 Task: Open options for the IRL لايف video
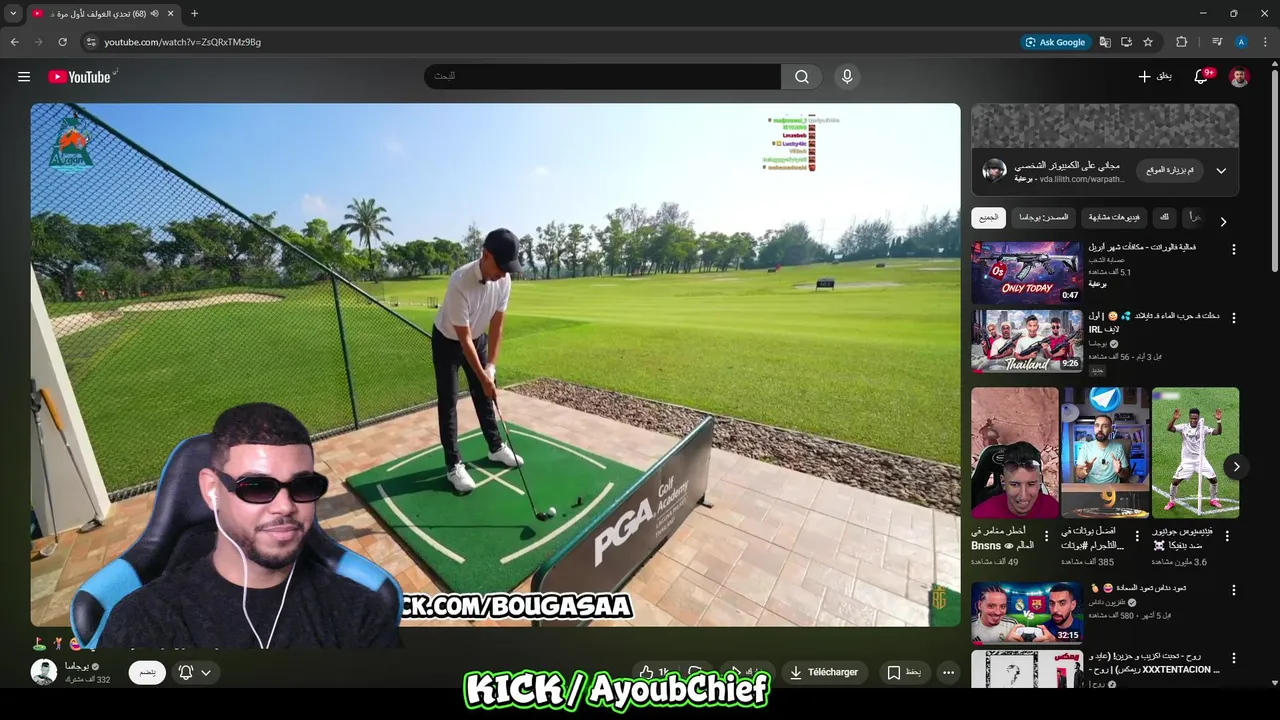tap(1233, 318)
